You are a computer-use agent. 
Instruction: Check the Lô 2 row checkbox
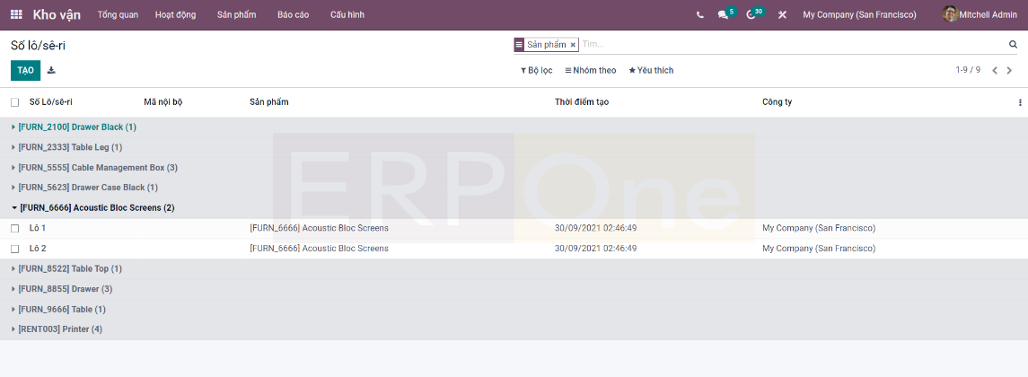(14, 248)
